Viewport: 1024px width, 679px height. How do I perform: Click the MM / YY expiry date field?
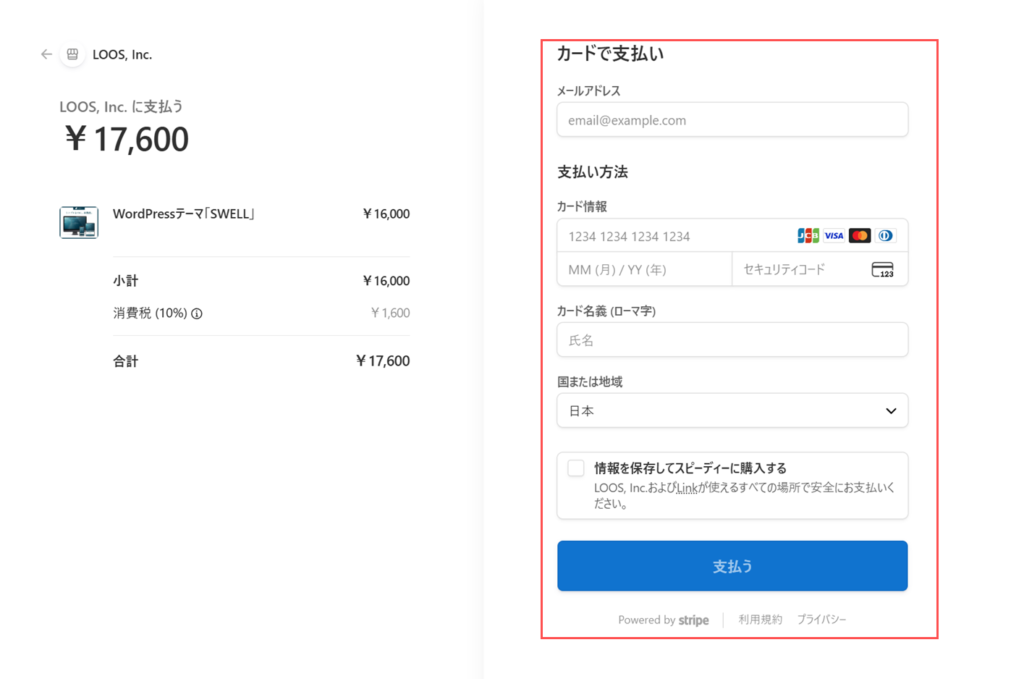(x=644, y=270)
